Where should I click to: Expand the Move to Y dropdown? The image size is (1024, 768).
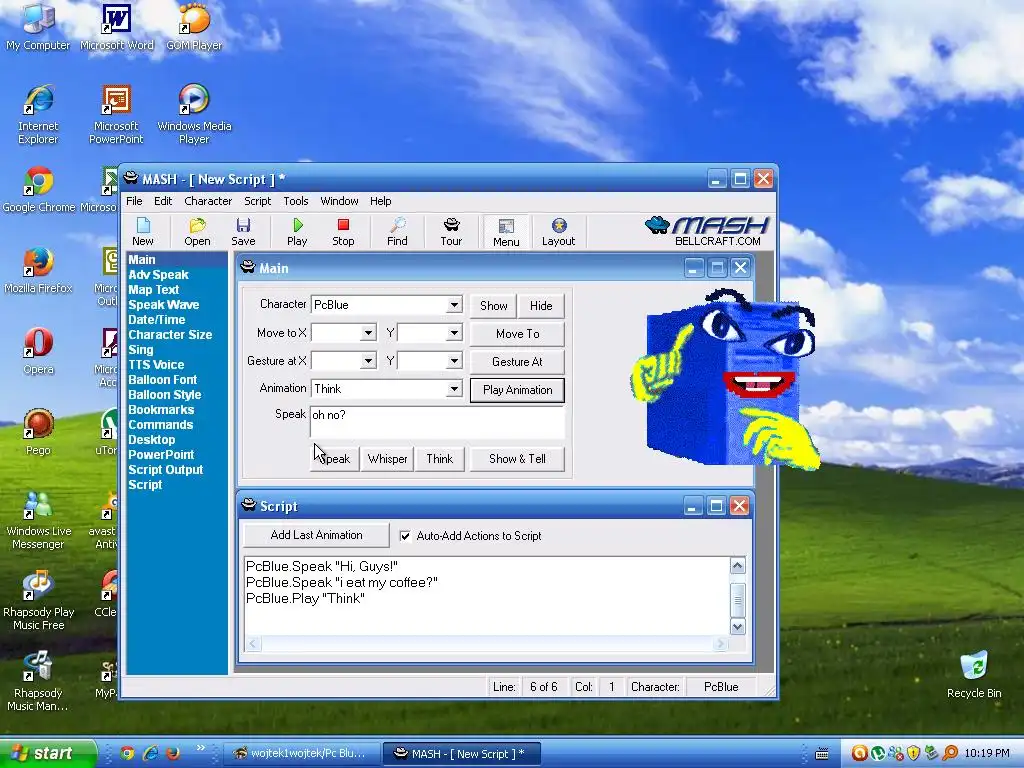point(454,333)
